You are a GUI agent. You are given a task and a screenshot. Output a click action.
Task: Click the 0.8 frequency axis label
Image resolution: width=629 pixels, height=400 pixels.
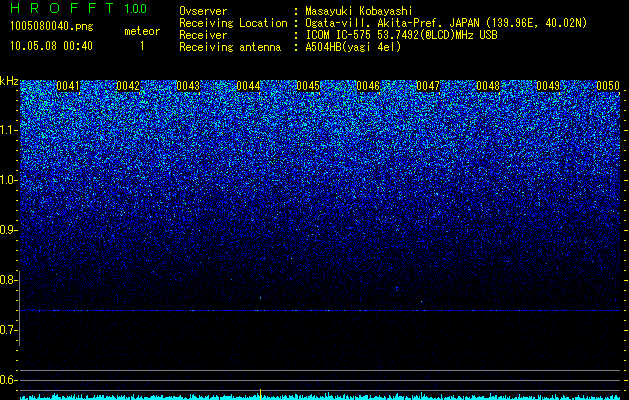coord(8,280)
